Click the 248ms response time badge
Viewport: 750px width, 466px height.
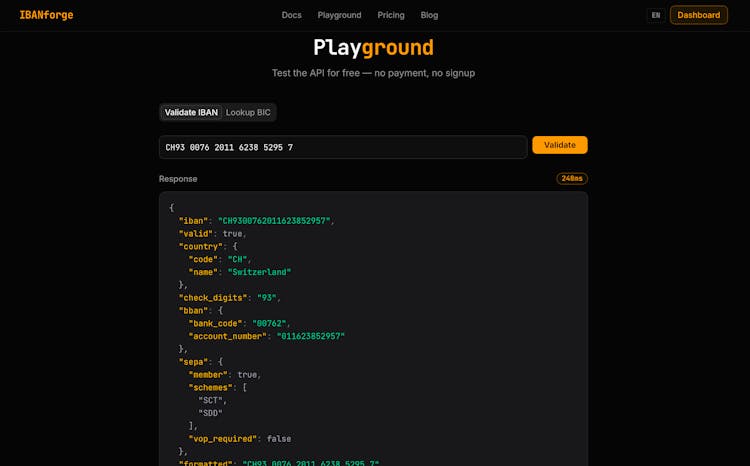pos(572,179)
